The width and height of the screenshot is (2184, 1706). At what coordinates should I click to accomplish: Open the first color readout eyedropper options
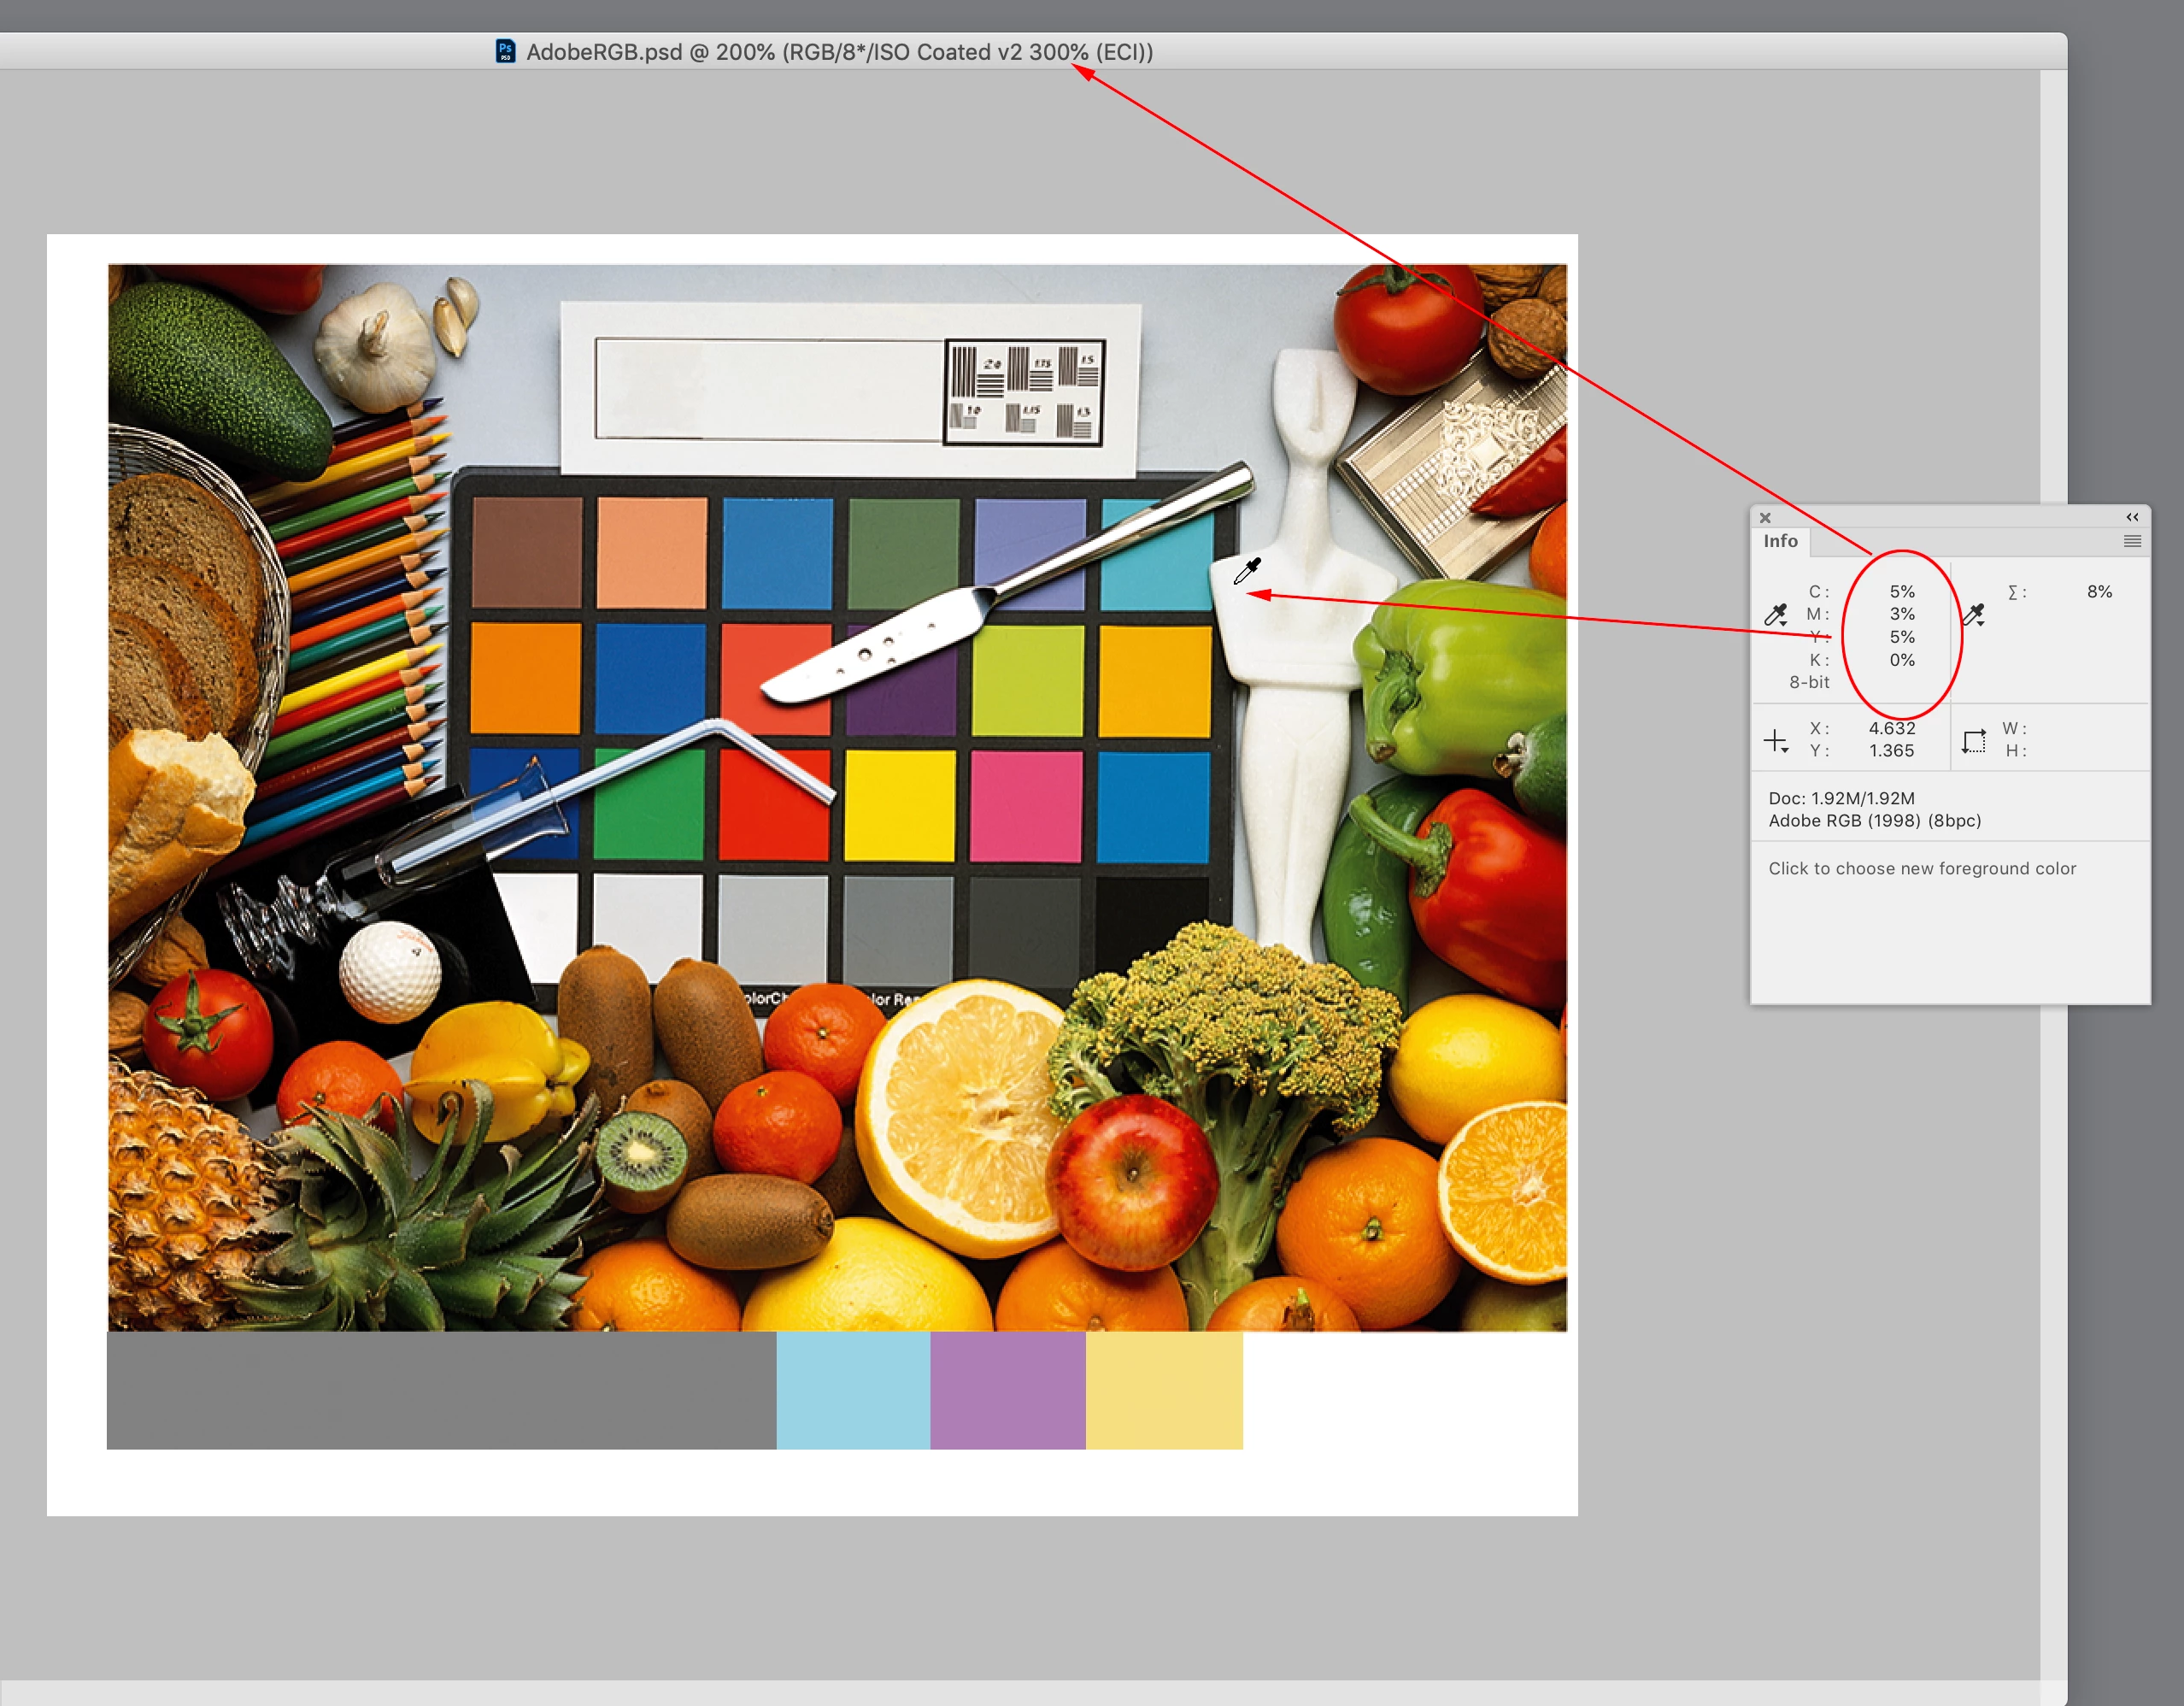(1776, 615)
